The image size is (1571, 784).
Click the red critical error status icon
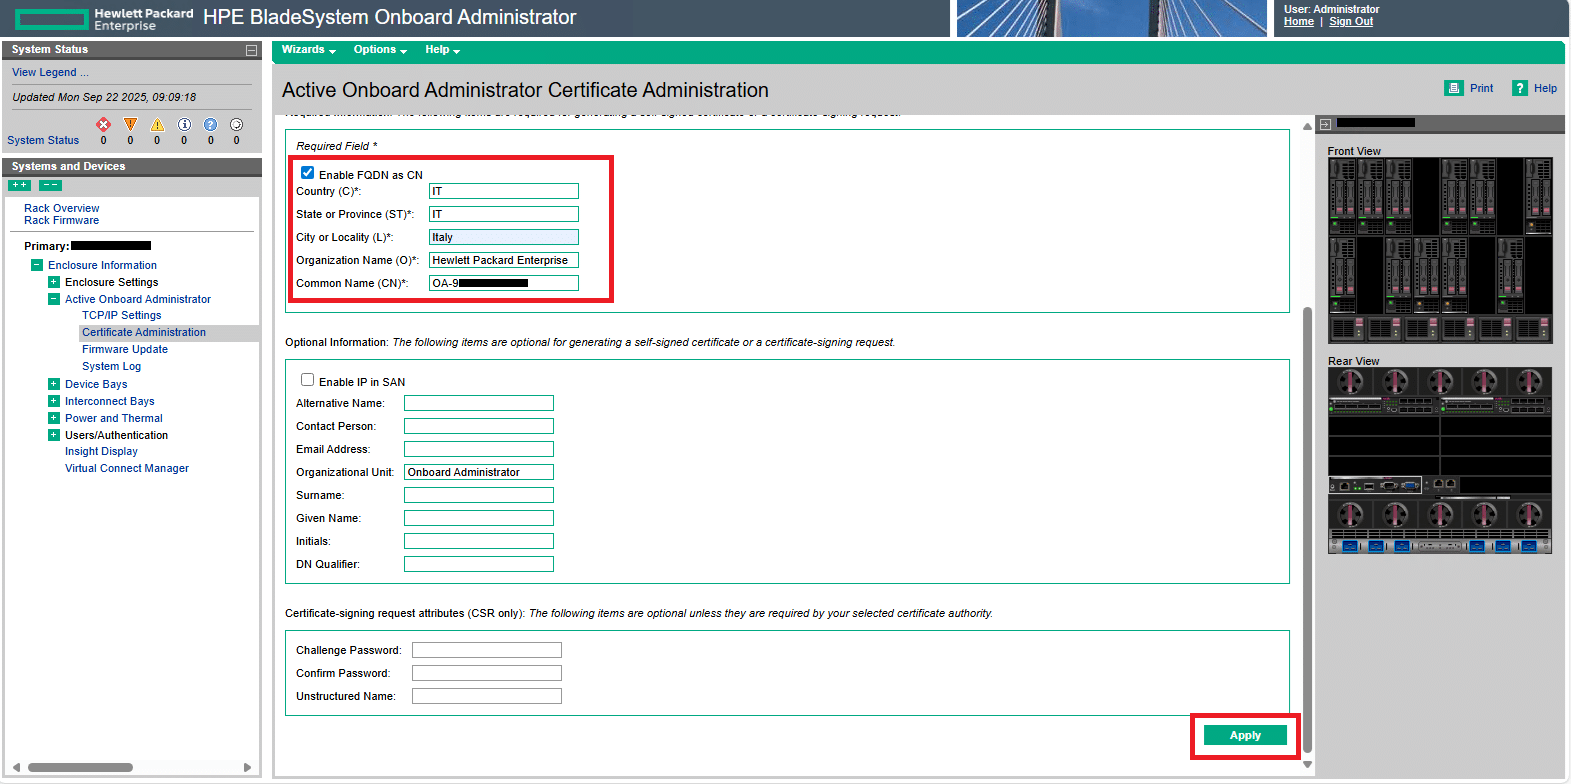point(103,125)
